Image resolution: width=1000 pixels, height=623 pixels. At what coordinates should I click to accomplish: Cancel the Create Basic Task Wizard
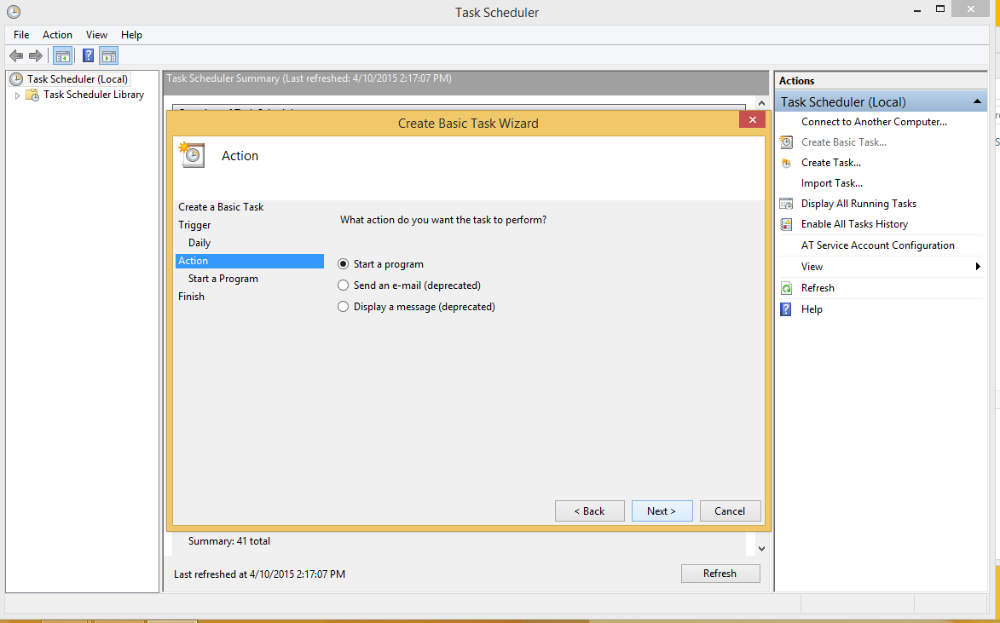pos(730,511)
